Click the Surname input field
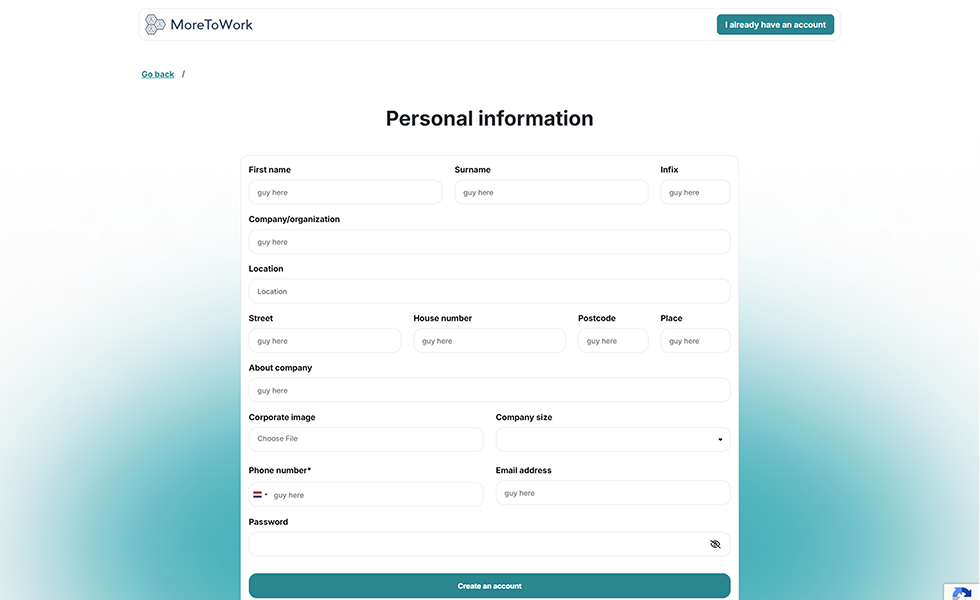Screen dimensions: 980x600 (x=551, y=191)
